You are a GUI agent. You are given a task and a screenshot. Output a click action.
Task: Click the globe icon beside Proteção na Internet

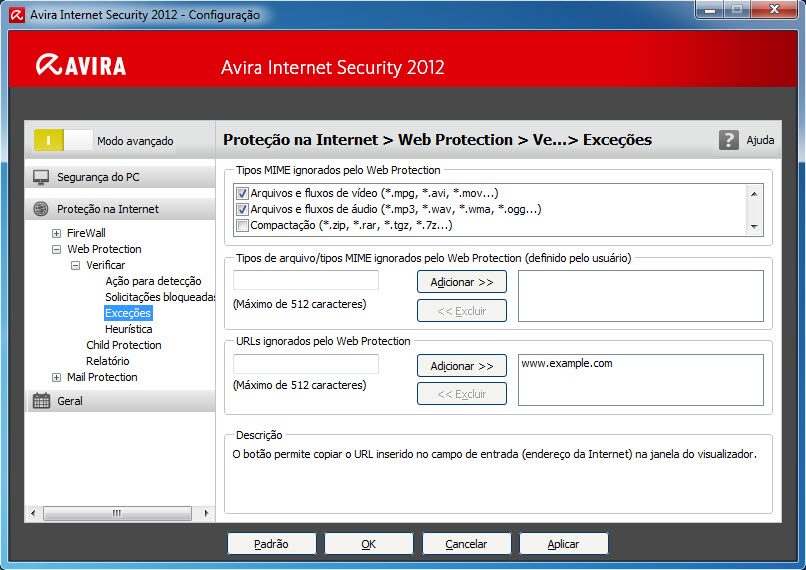click(x=41, y=209)
